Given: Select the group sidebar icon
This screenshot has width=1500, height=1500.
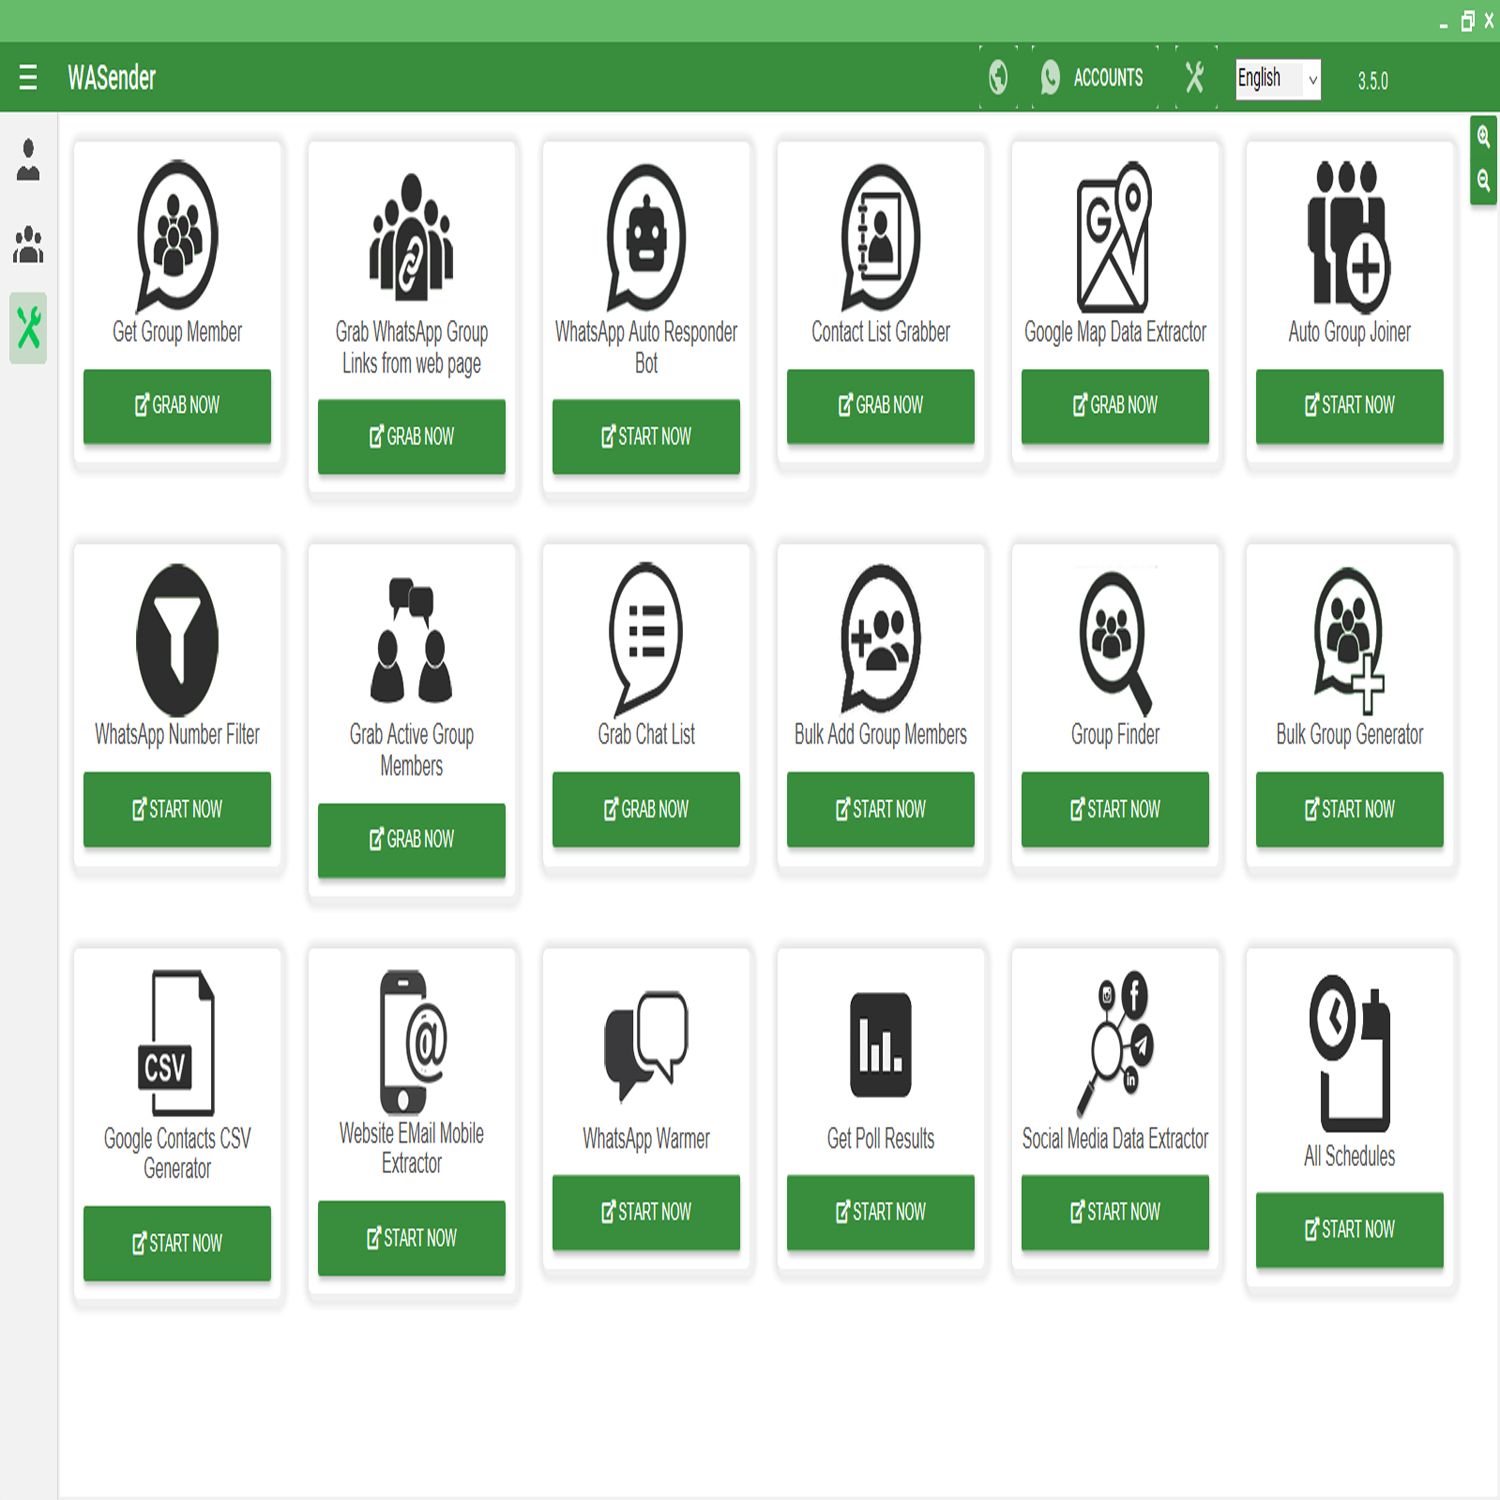Looking at the screenshot, I should click(28, 244).
